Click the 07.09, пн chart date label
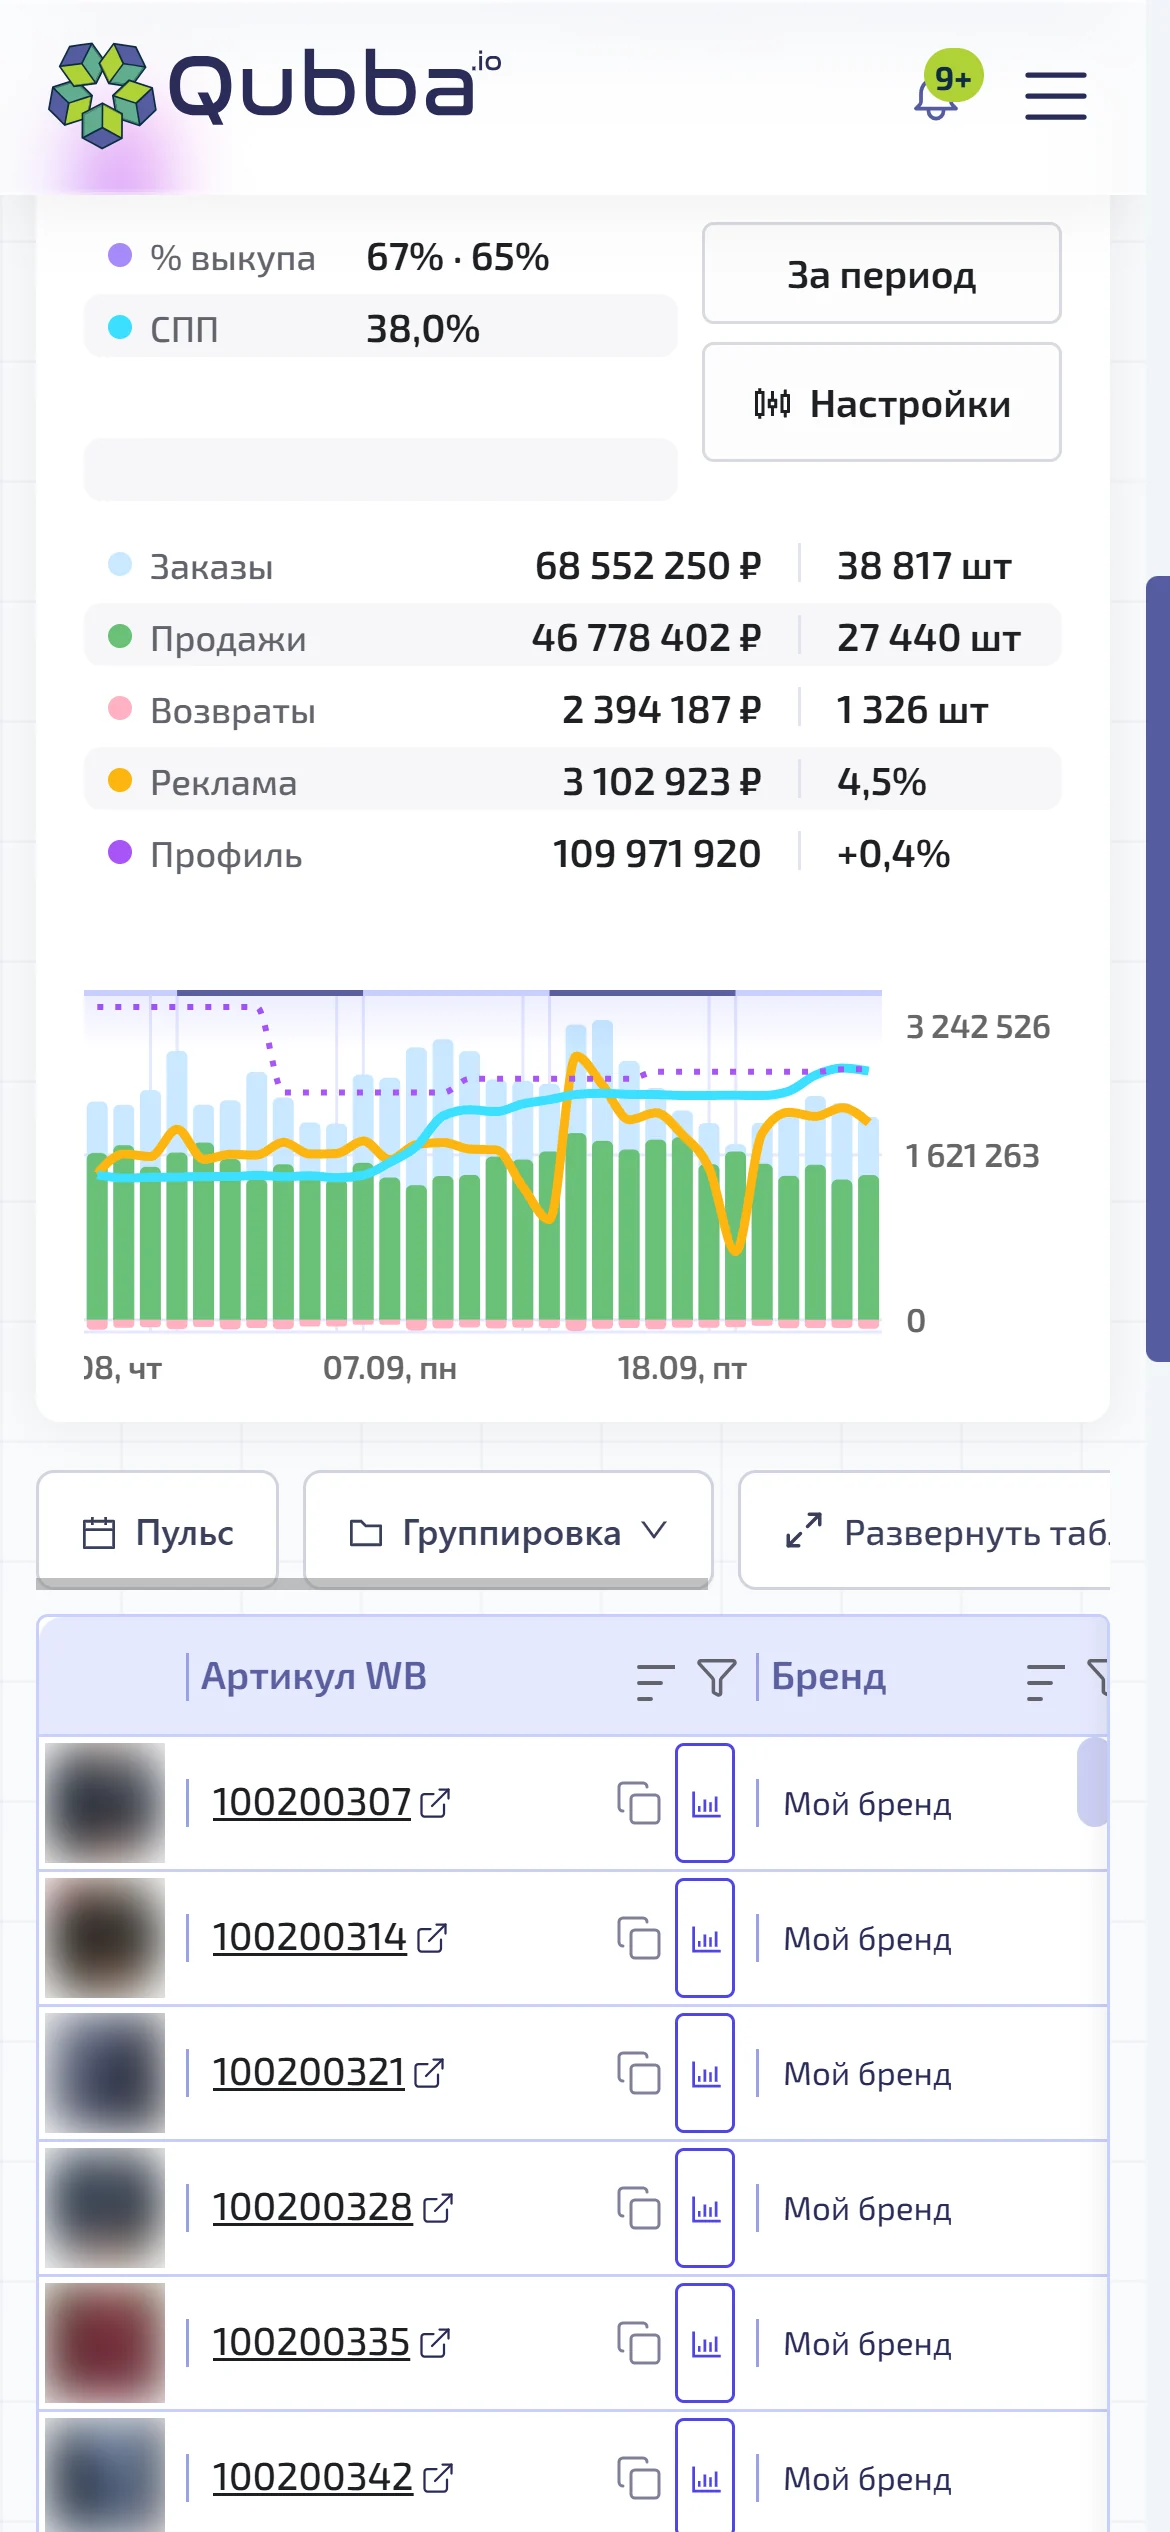1170x2532 pixels. click(390, 1367)
